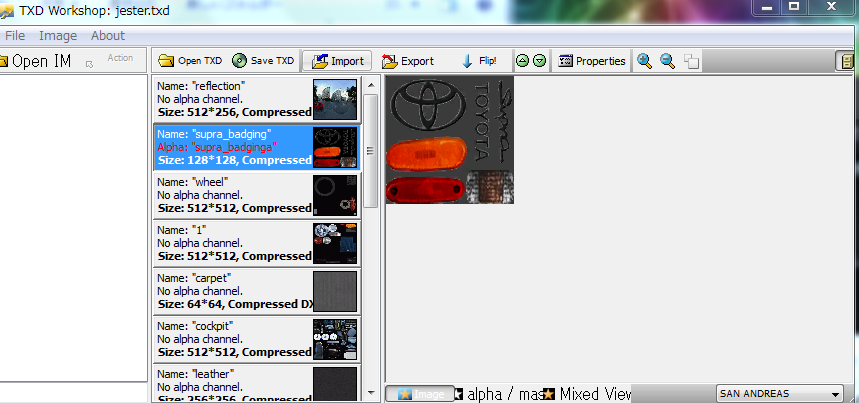
Task: Switch to the alpha / mask tab
Action: pos(499,394)
